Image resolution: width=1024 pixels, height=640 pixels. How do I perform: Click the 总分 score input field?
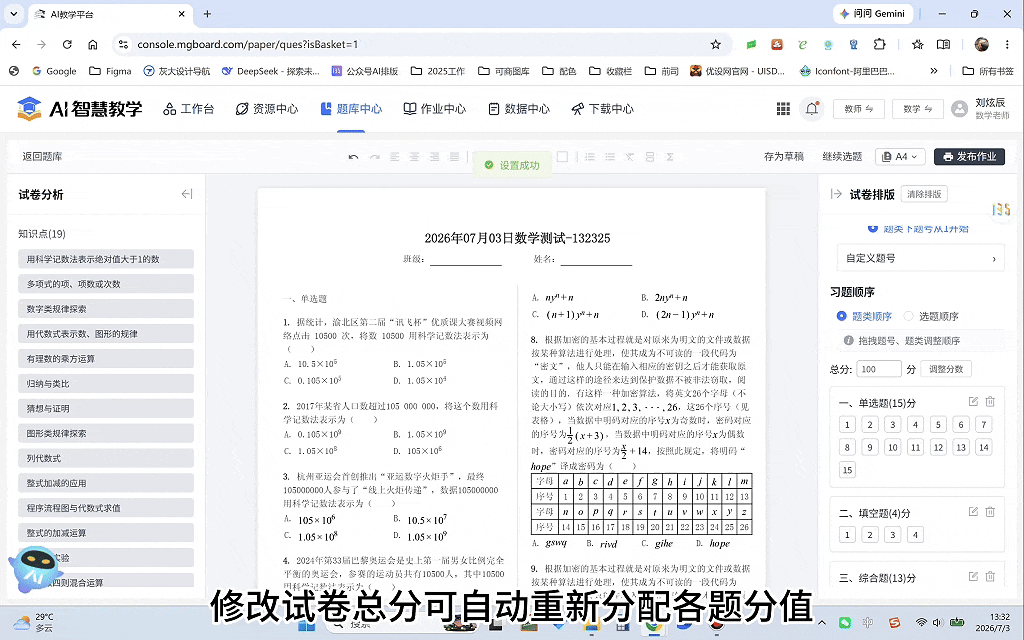(879, 369)
